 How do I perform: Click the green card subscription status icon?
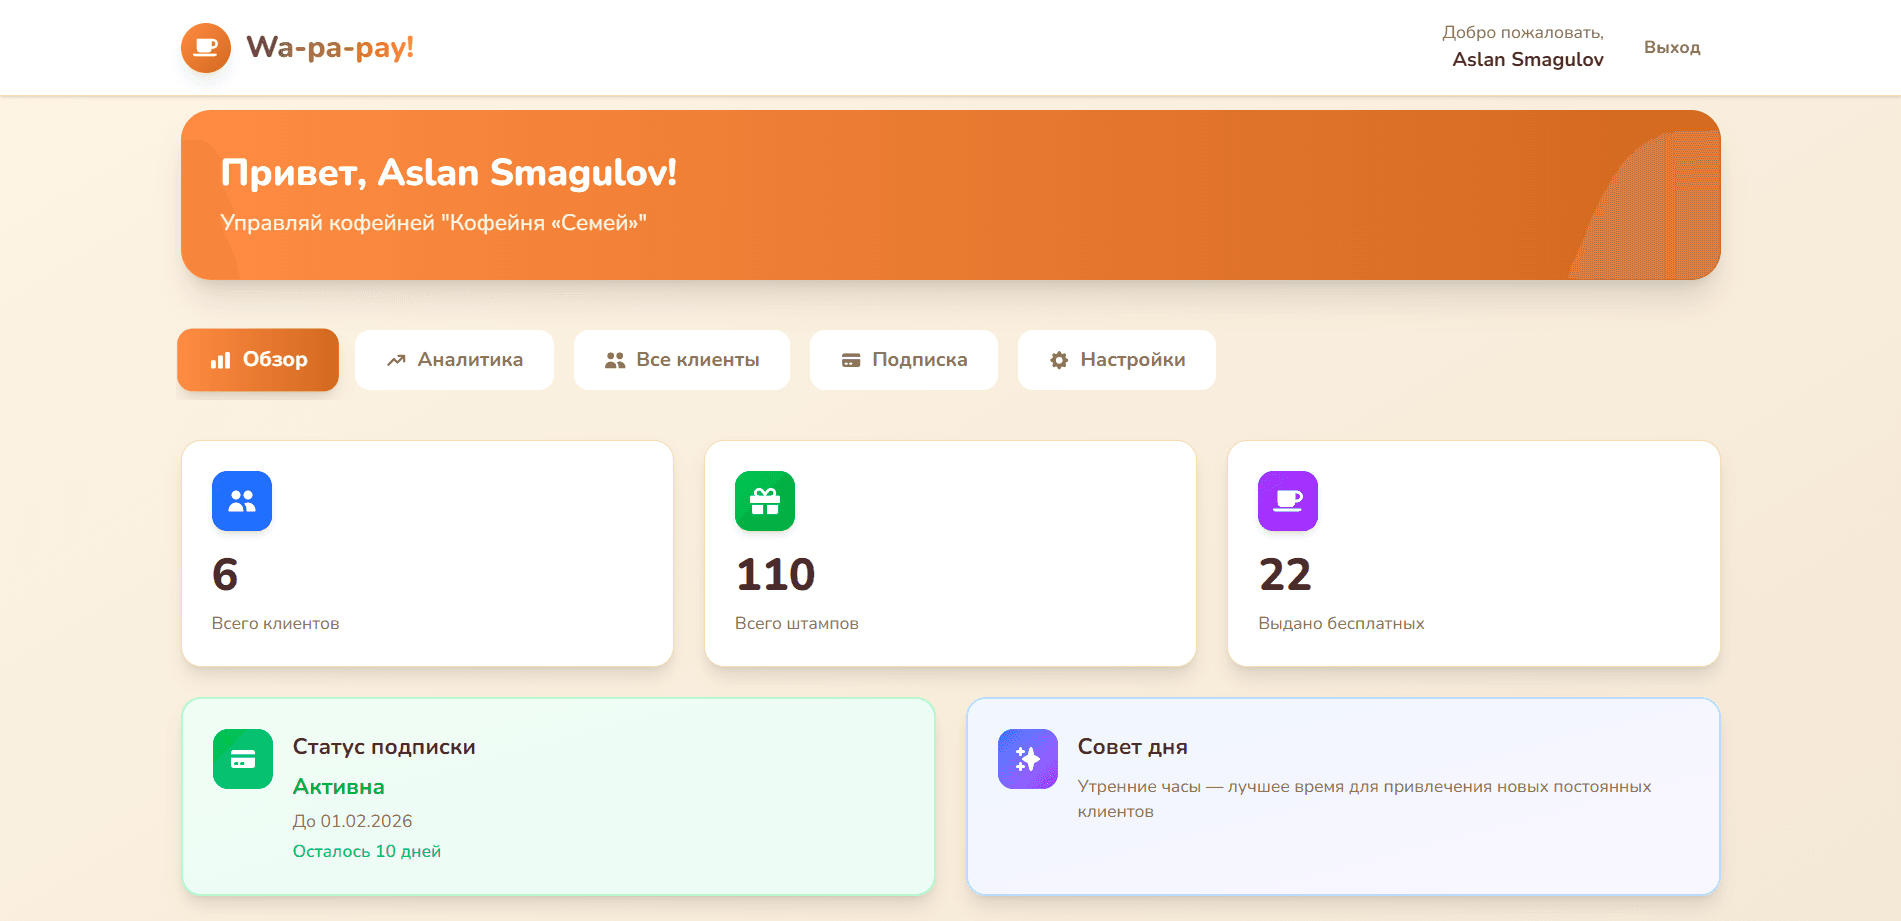tap(243, 759)
